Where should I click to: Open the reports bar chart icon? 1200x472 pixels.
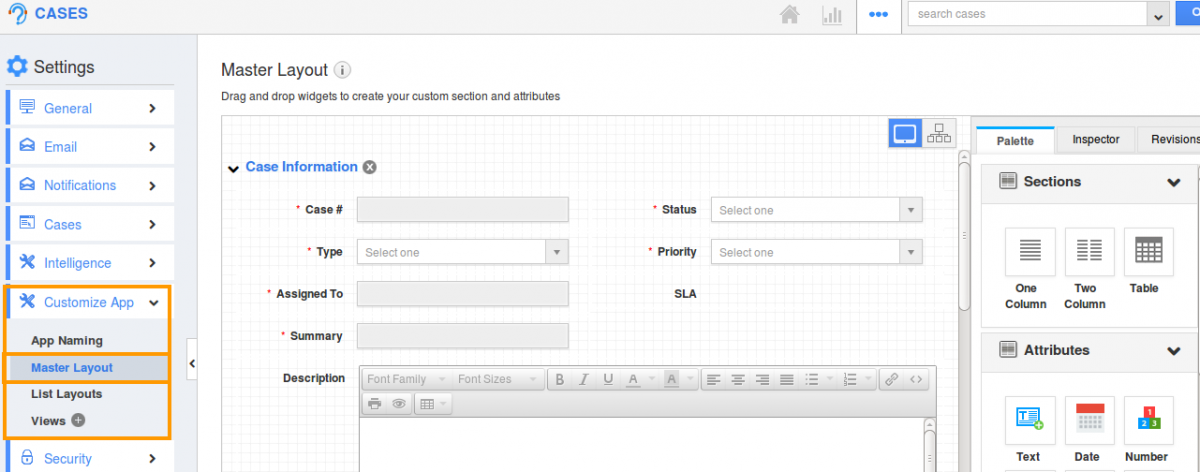pos(831,15)
